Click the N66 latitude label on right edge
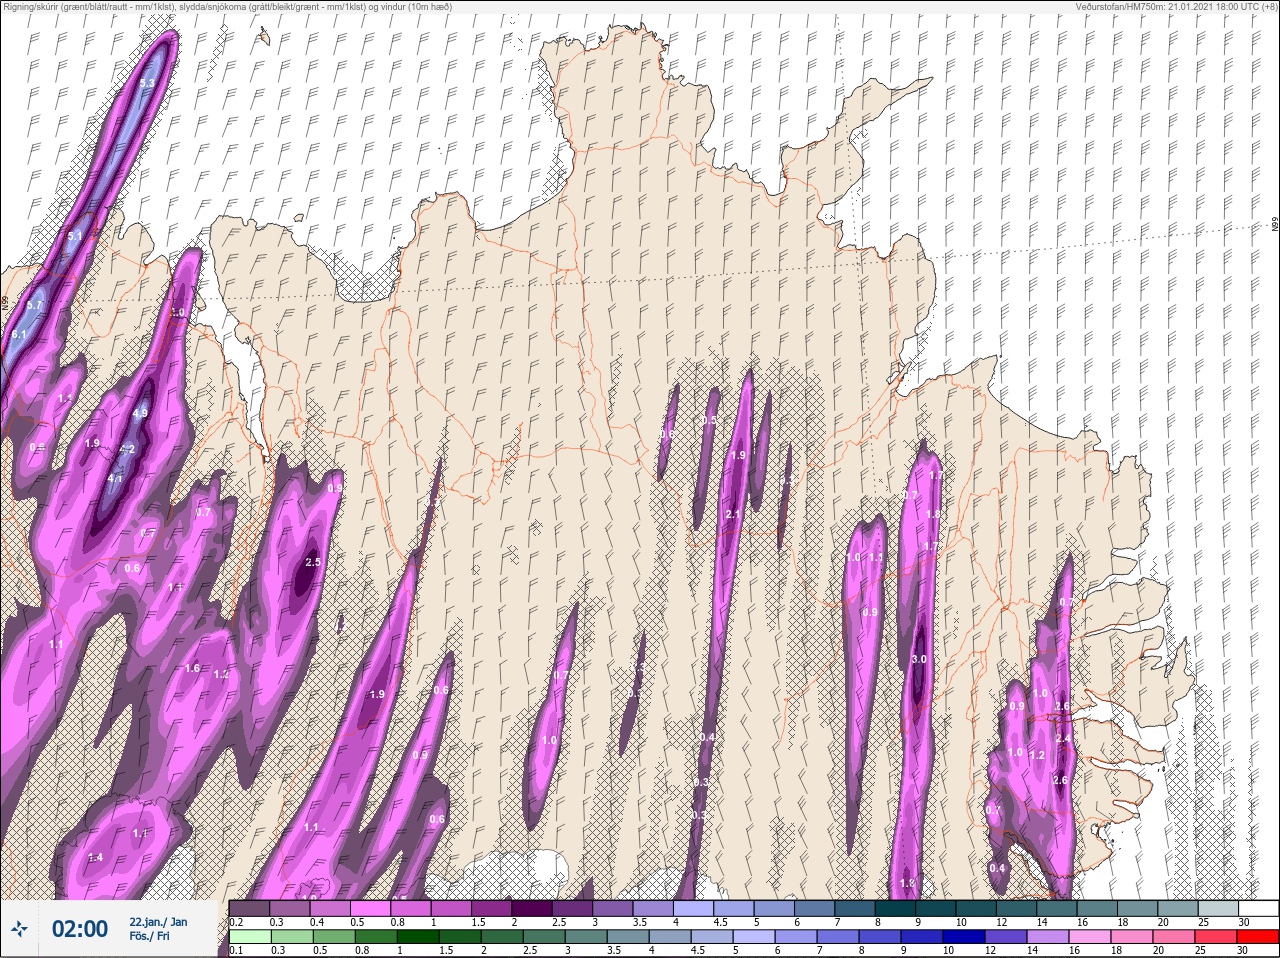1280x958 pixels. point(1275,226)
